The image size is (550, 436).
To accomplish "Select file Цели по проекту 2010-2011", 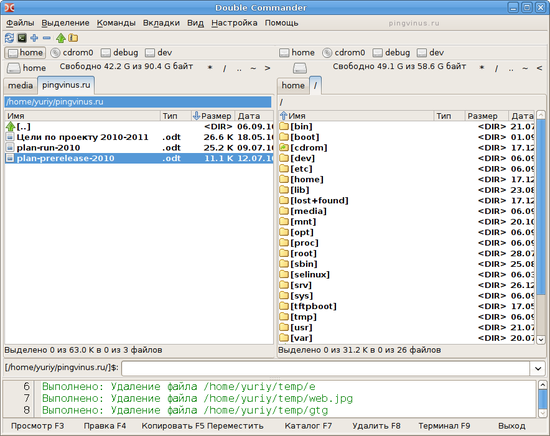I will tap(139, 137).
